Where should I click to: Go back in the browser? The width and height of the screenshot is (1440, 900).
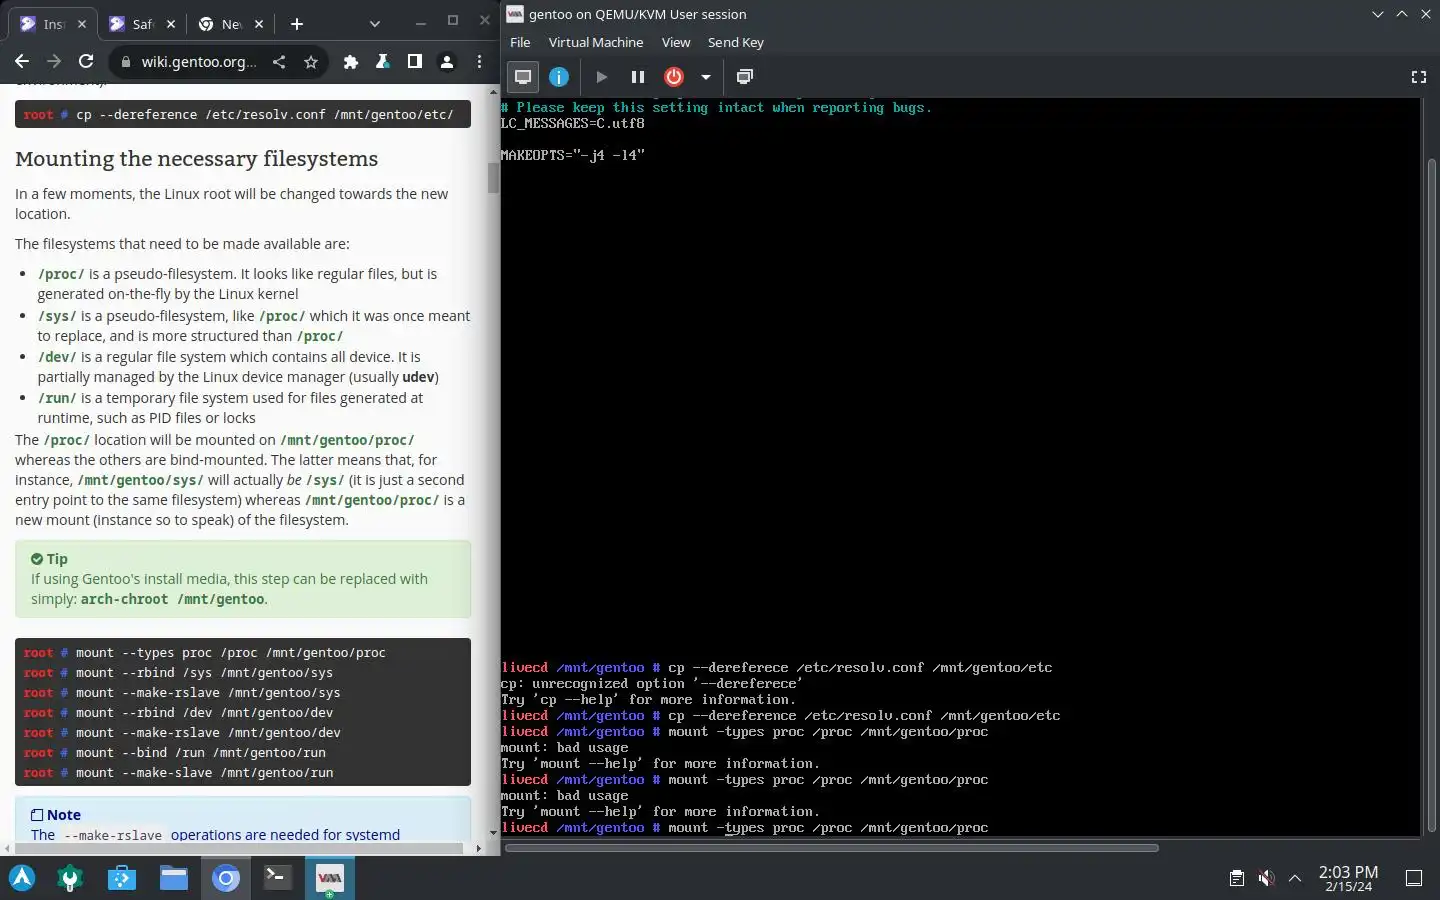pos(22,61)
